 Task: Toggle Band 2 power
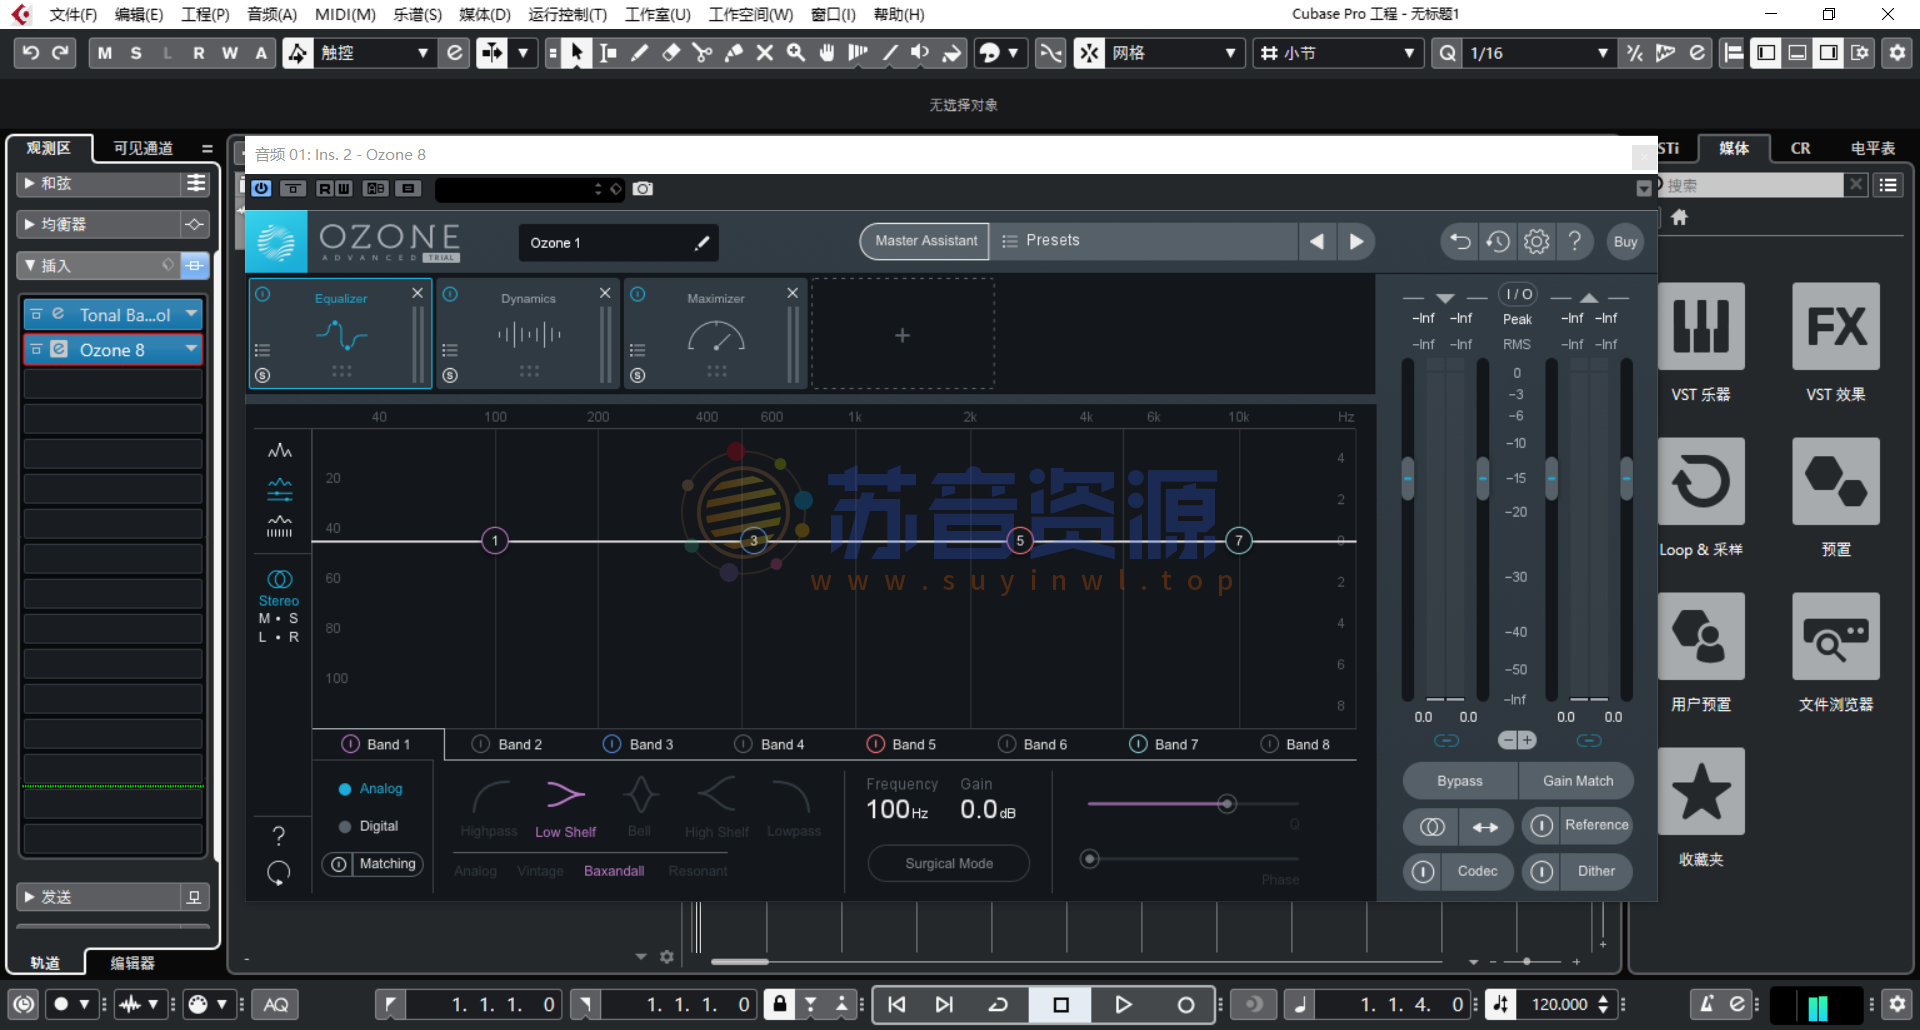point(481,744)
